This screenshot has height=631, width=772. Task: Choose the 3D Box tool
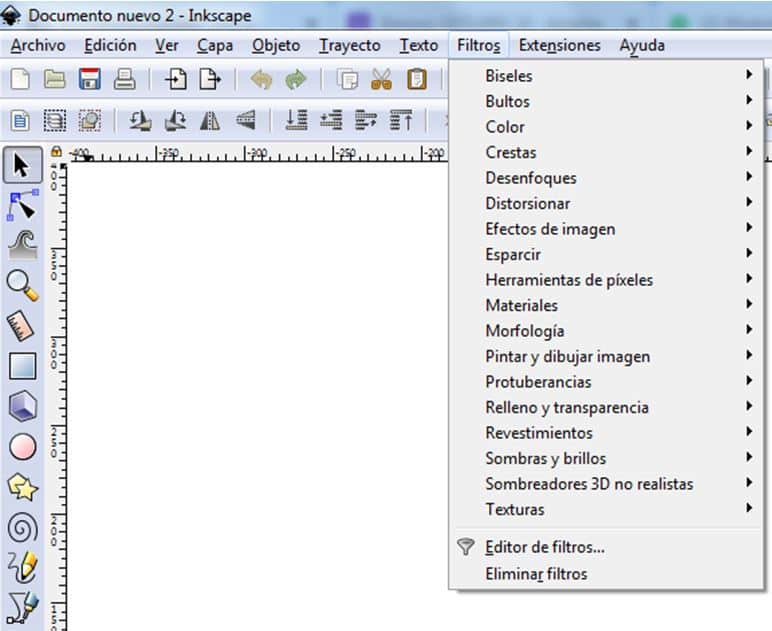(22, 407)
